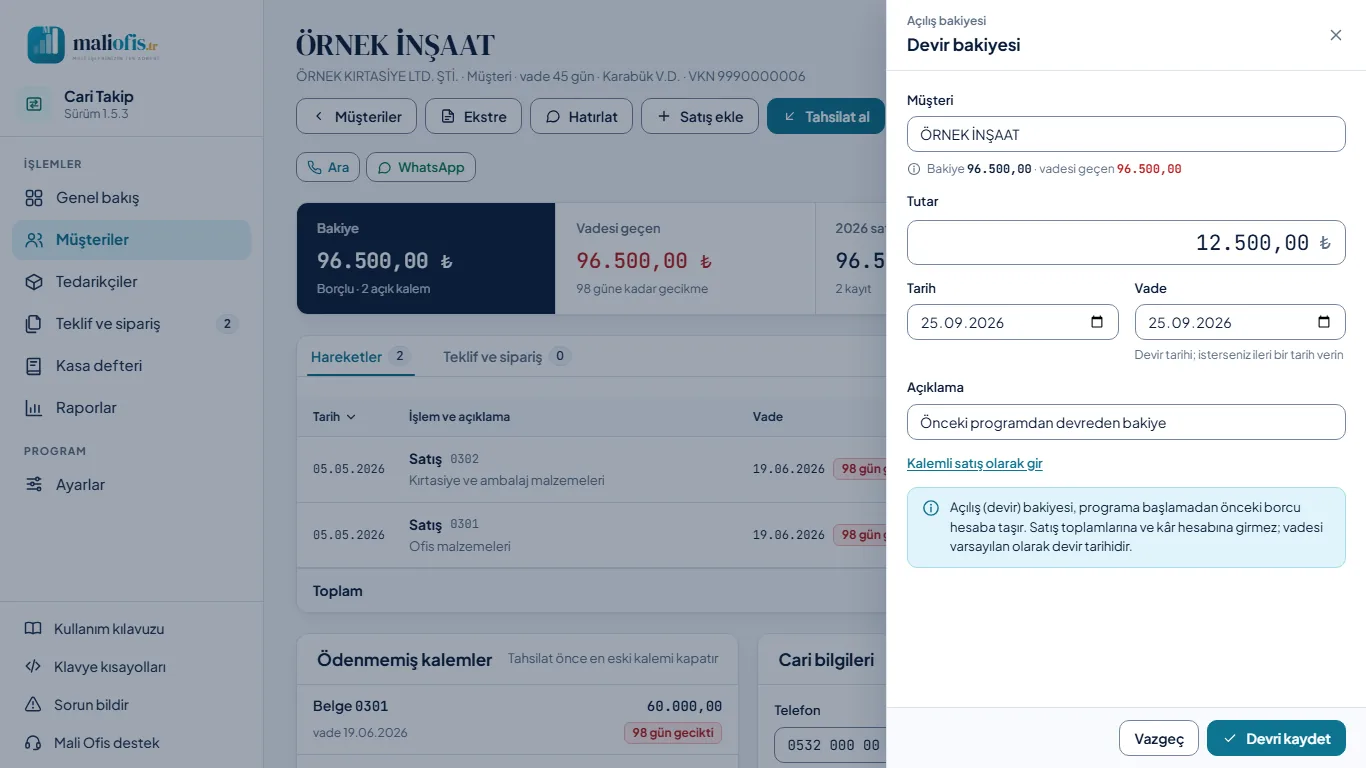Viewport: 1366px width, 768px height.
Task: Click the Bakiye summary card
Action: (426, 258)
